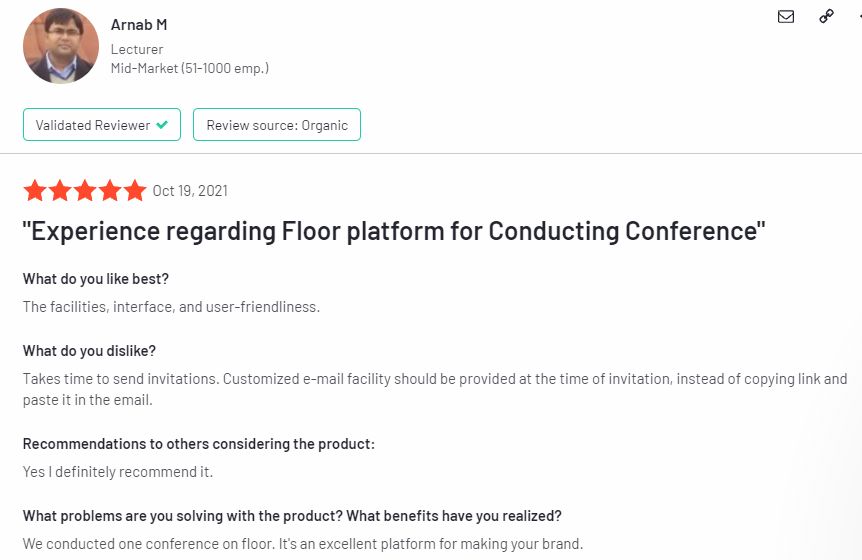This screenshot has width=862, height=560.
Task: Click the fifth rating star
Action: point(135,191)
